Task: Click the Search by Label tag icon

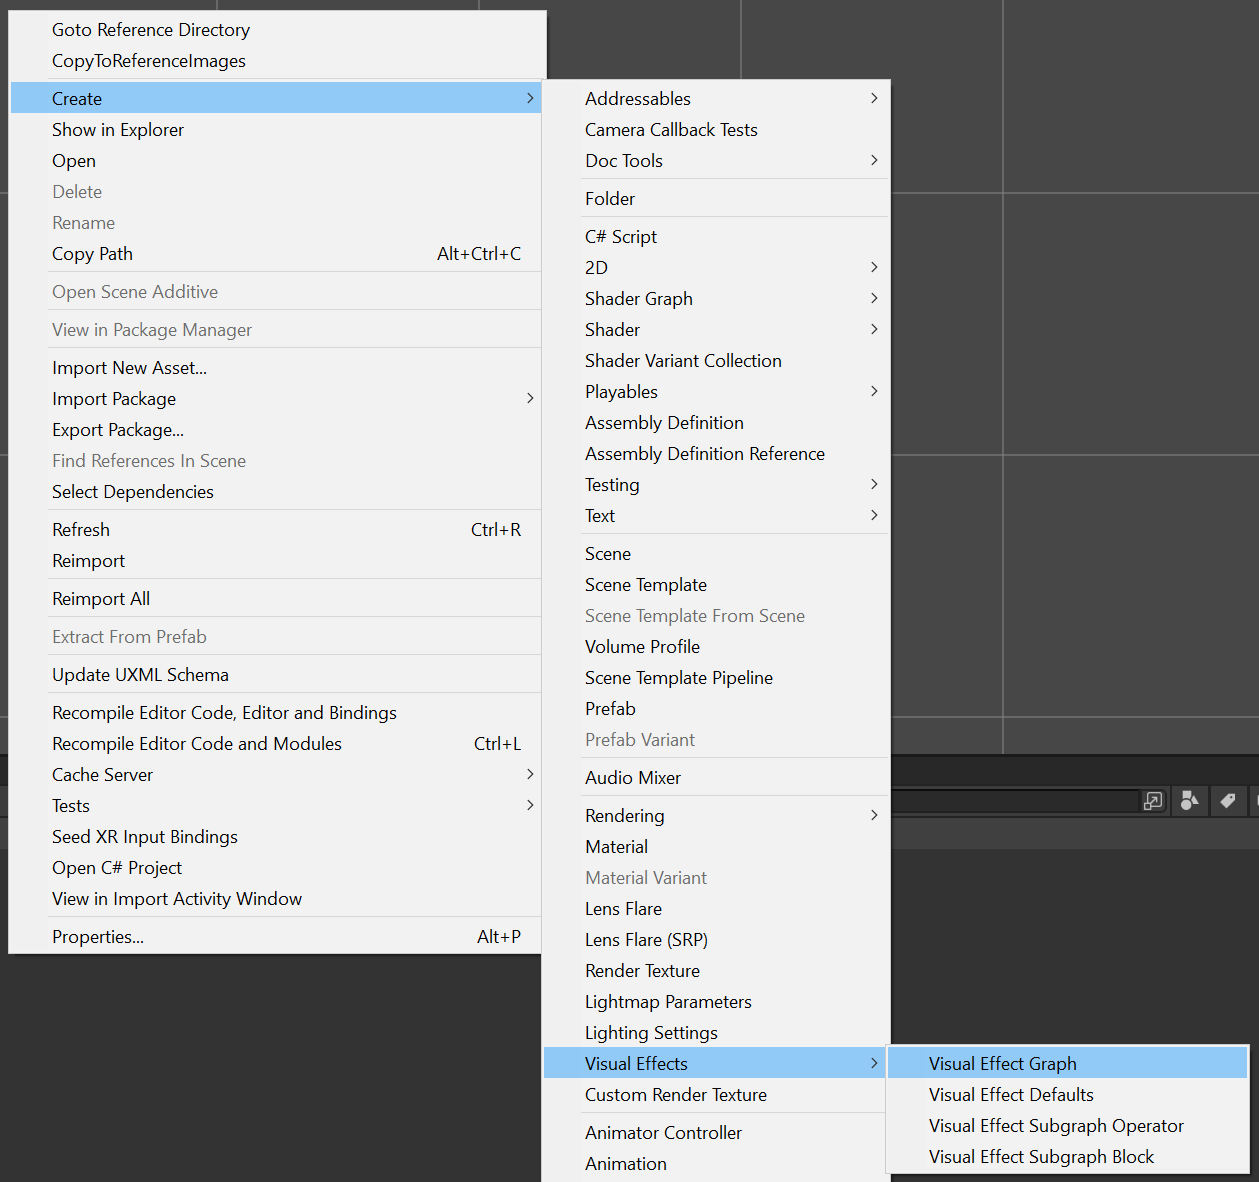Action: pyautogui.click(x=1227, y=800)
